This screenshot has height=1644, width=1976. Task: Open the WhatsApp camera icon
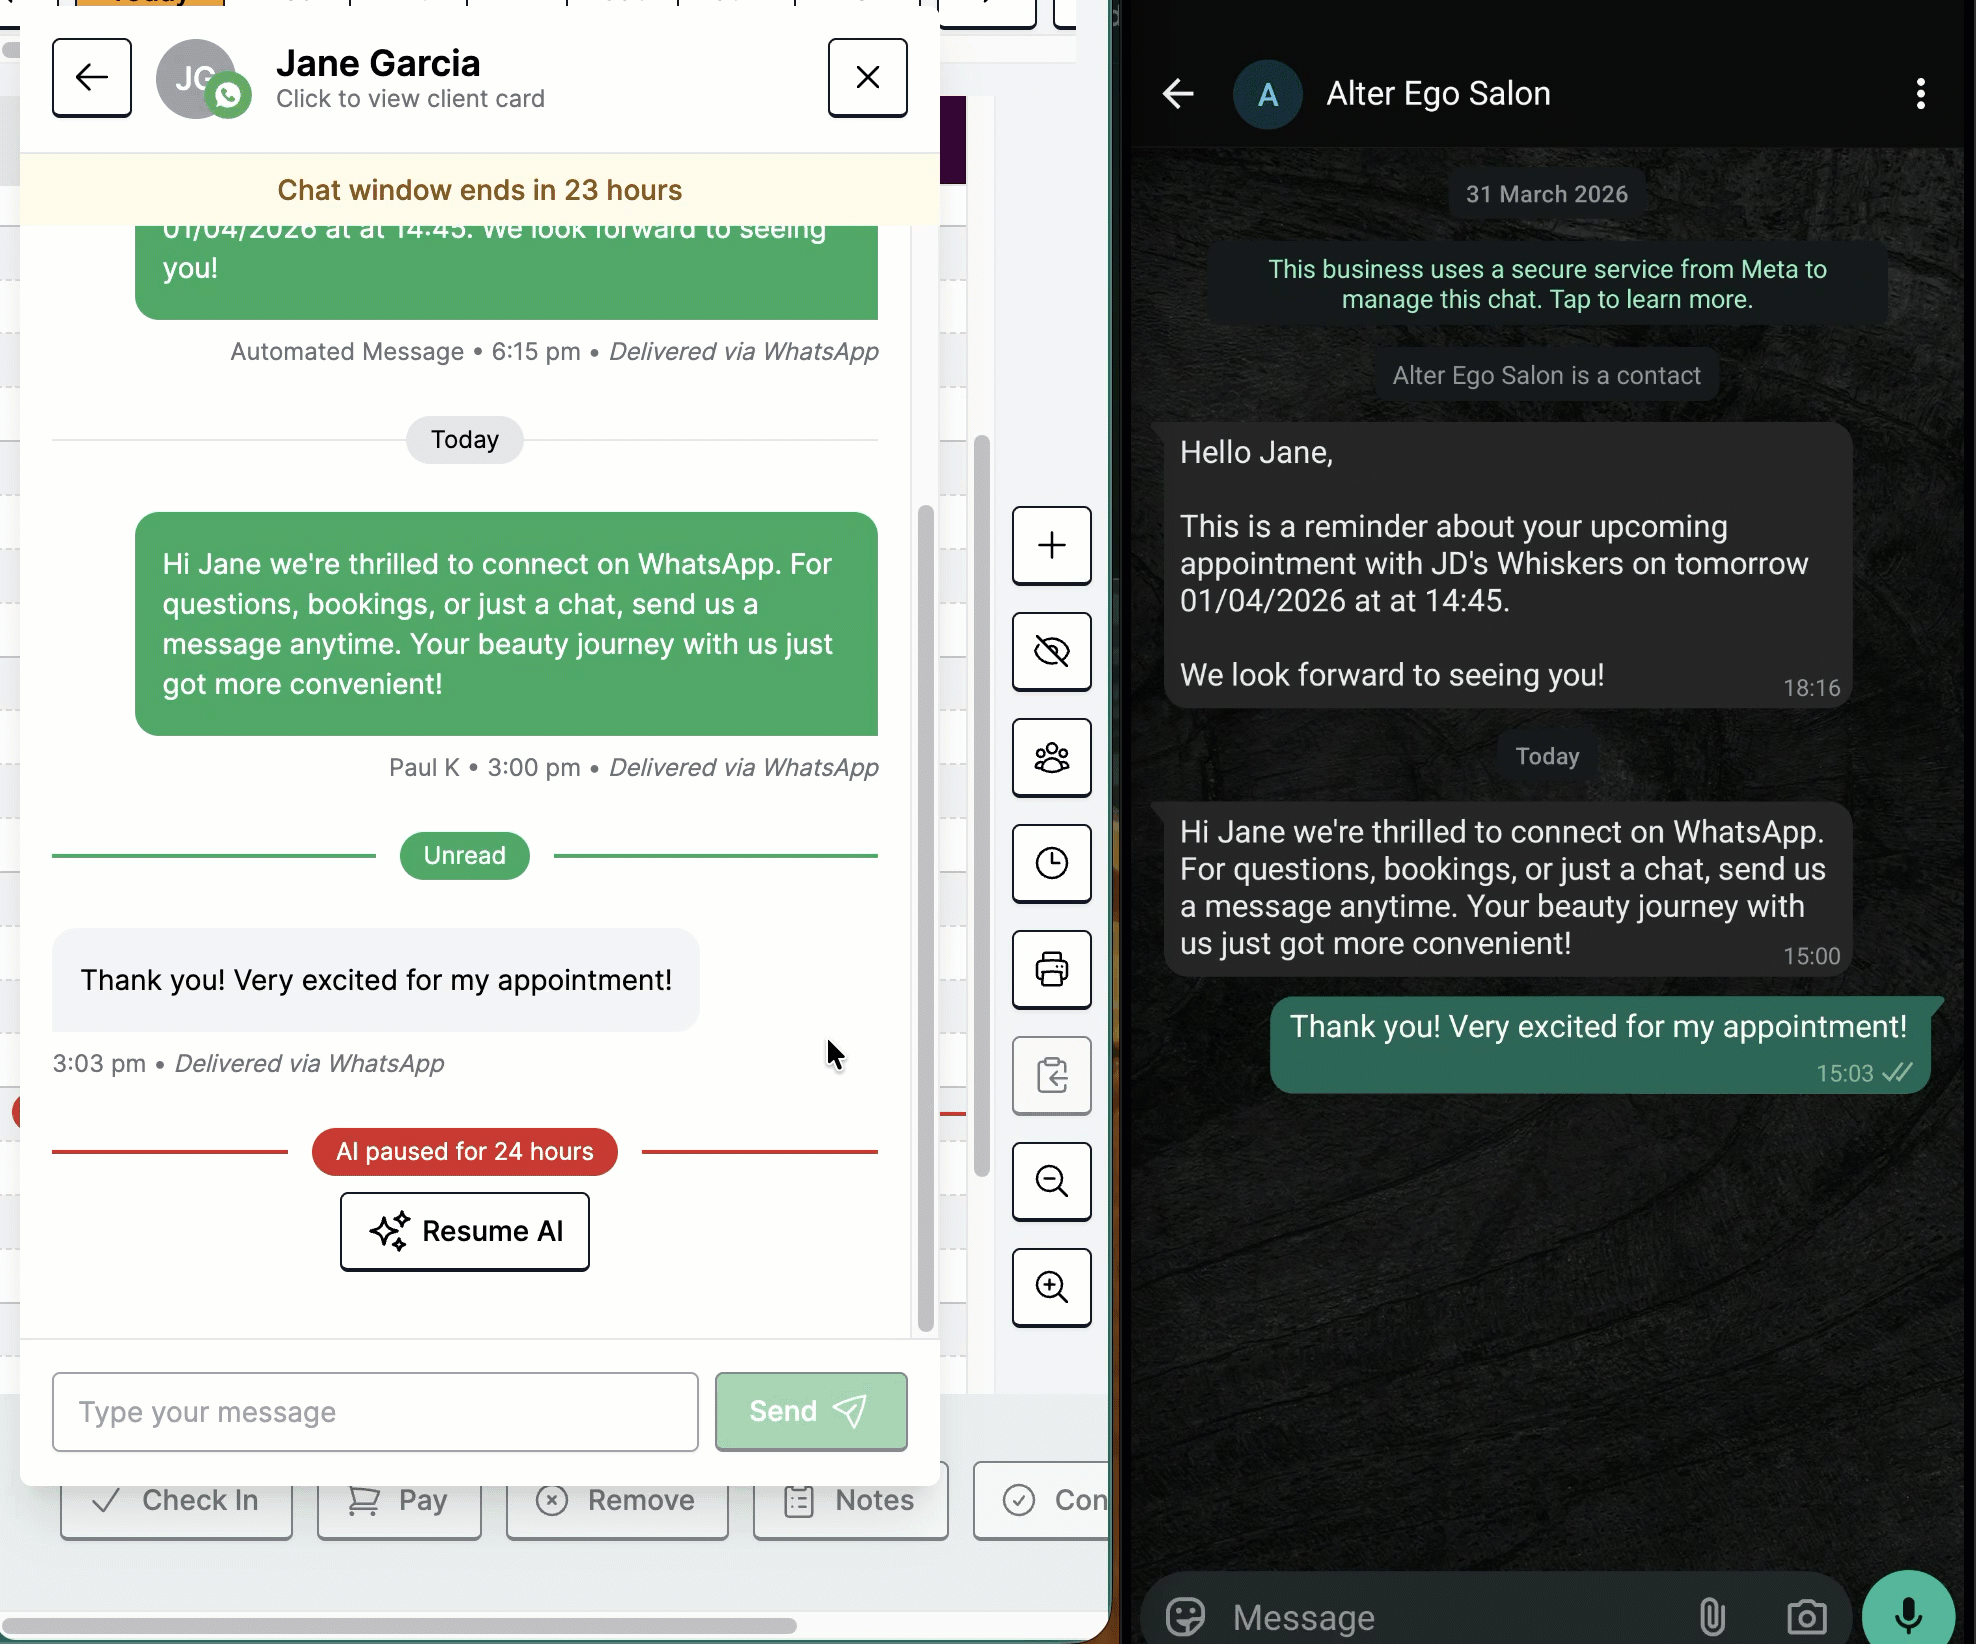tap(1806, 1616)
